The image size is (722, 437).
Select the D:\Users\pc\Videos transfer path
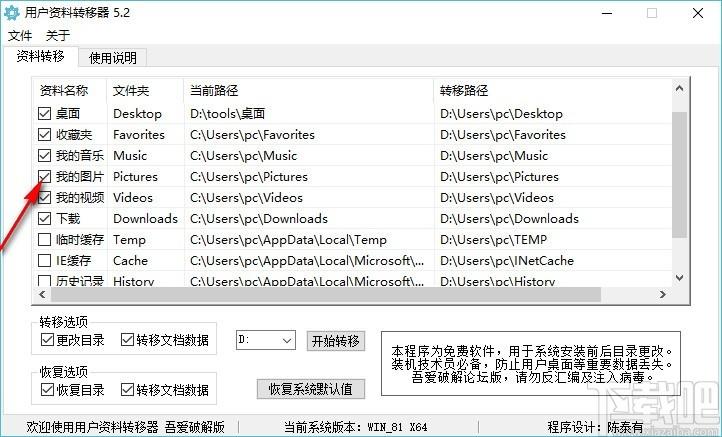tap(497, 198)
